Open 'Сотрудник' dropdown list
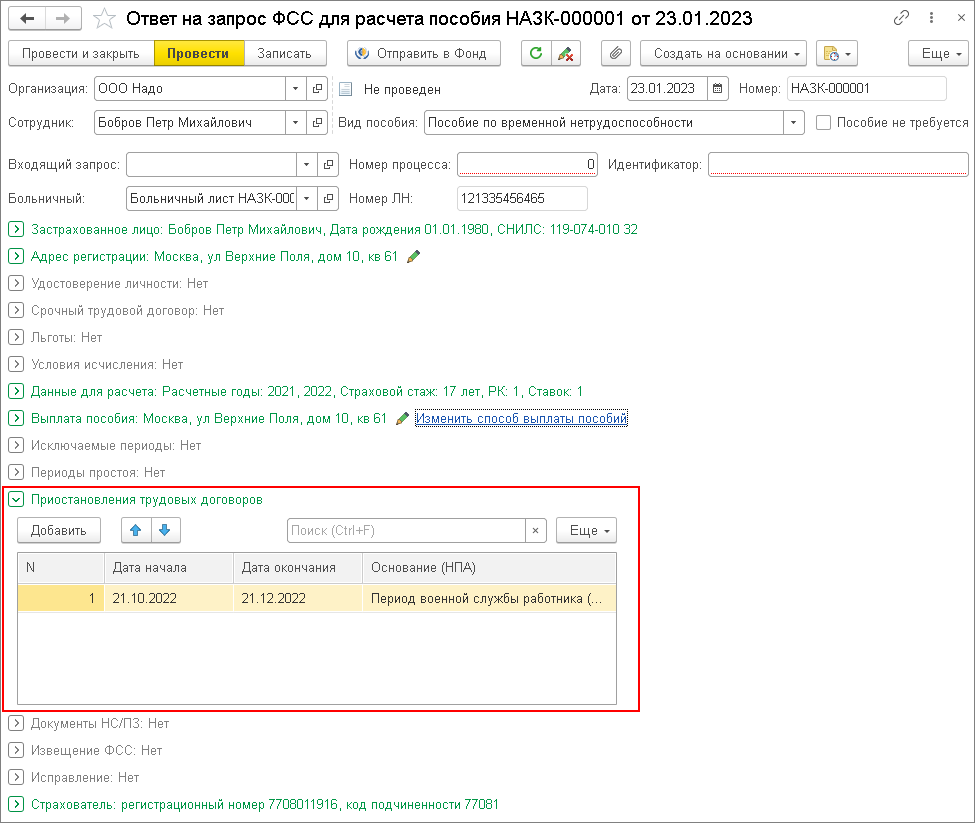 pyautogui.click(x=296, y=122)
